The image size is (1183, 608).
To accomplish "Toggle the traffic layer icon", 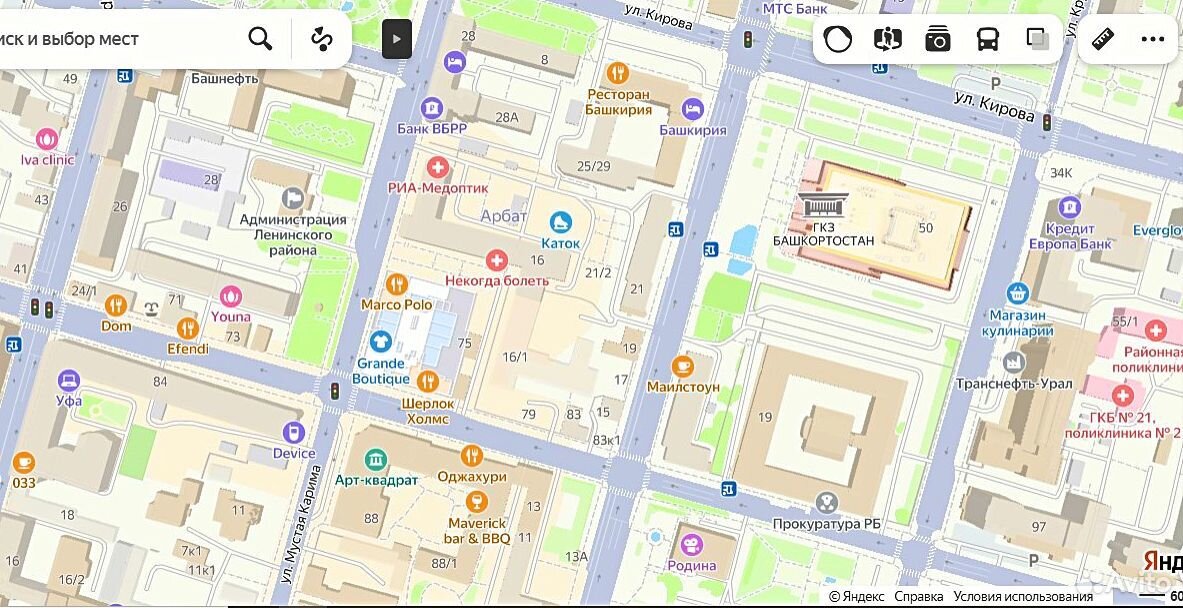I will (837, 38).
